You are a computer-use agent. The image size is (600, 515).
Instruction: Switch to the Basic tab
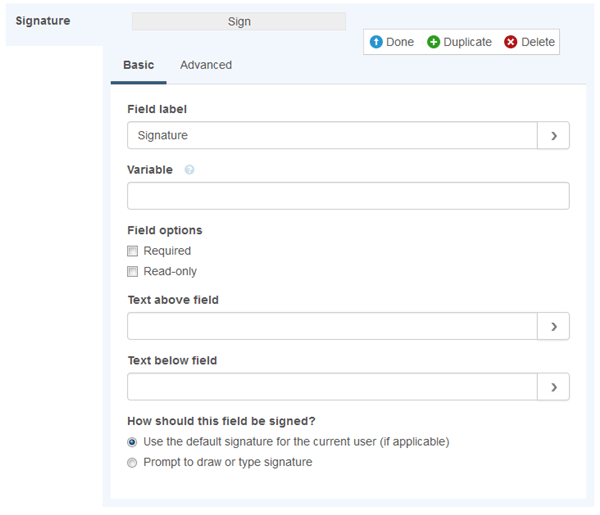pos(139,65)
